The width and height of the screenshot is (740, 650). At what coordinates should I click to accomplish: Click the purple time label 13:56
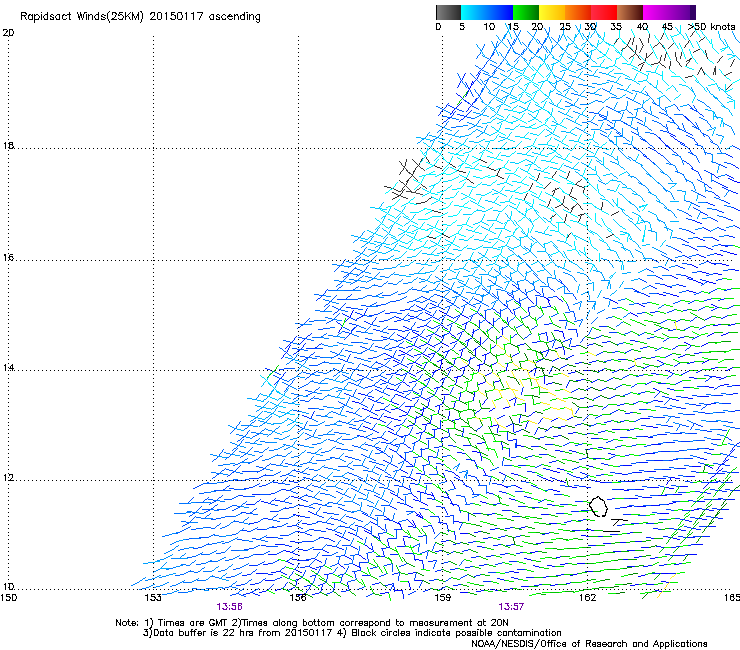[x=229, y=607]
